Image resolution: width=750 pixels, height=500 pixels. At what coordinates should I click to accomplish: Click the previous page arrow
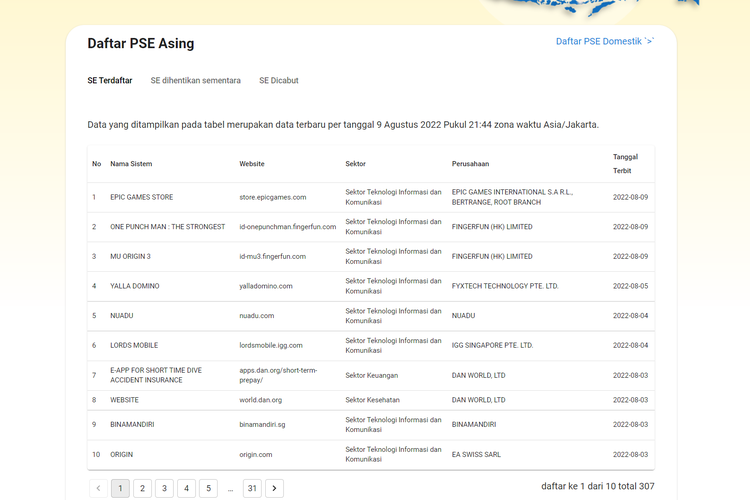click(x=99, y=488)
